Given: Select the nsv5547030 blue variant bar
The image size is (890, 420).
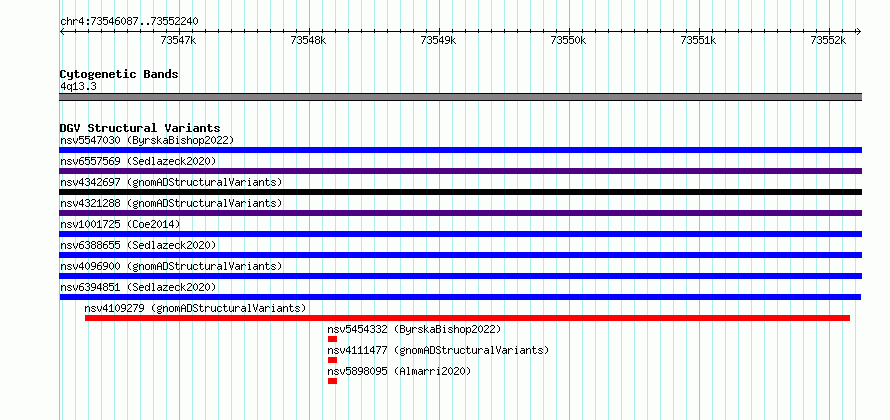Looking at the screenshot, I should coord(460,150).
